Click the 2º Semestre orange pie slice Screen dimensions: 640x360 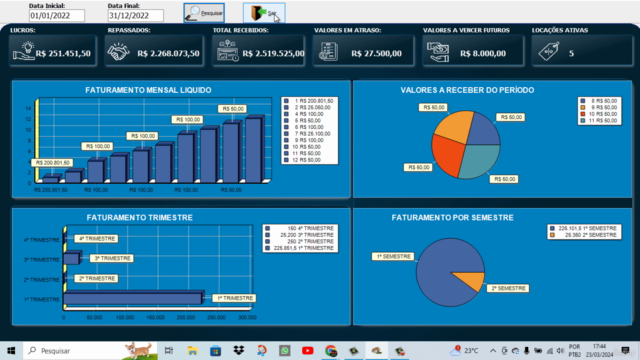tap(473, 280)
